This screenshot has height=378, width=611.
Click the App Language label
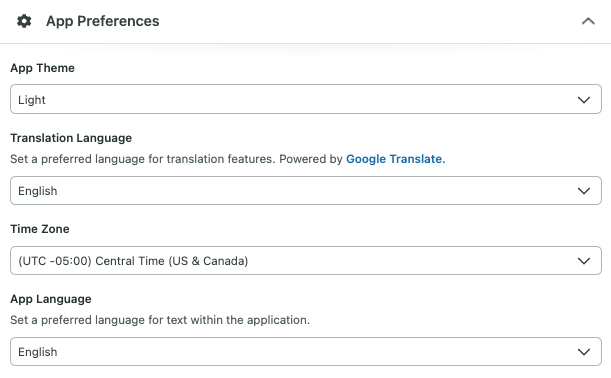click(x=51, y=299)
